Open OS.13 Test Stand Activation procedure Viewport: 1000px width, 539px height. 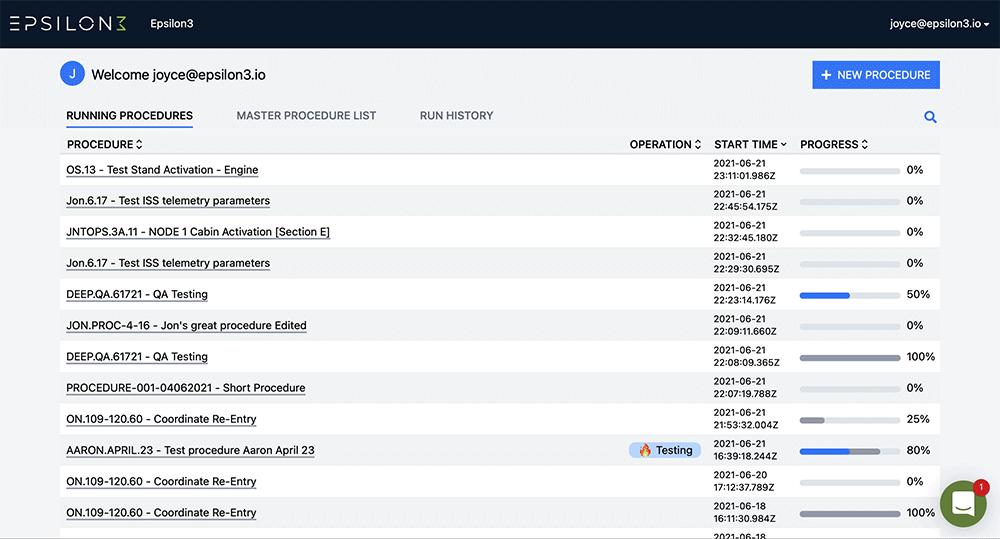(162, 170)
